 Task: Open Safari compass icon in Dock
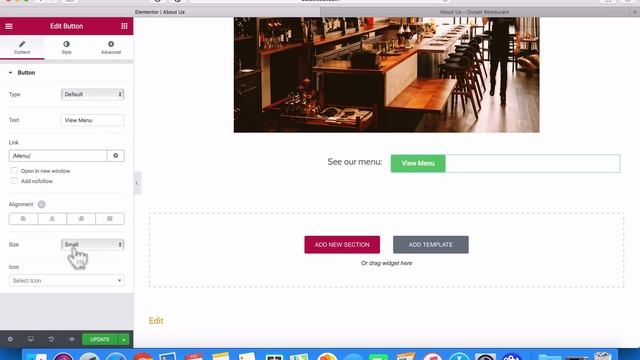point(116,356)
